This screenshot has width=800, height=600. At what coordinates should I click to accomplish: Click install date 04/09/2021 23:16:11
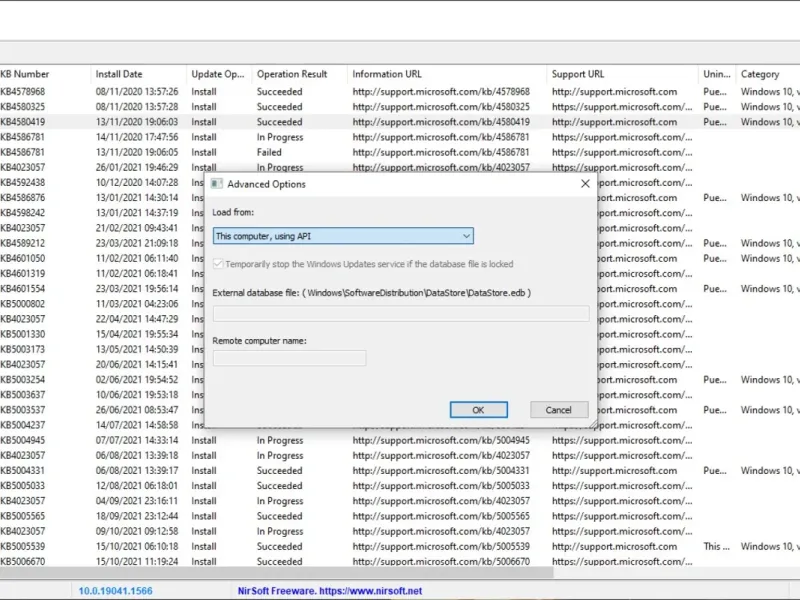(x=137, y=501)
